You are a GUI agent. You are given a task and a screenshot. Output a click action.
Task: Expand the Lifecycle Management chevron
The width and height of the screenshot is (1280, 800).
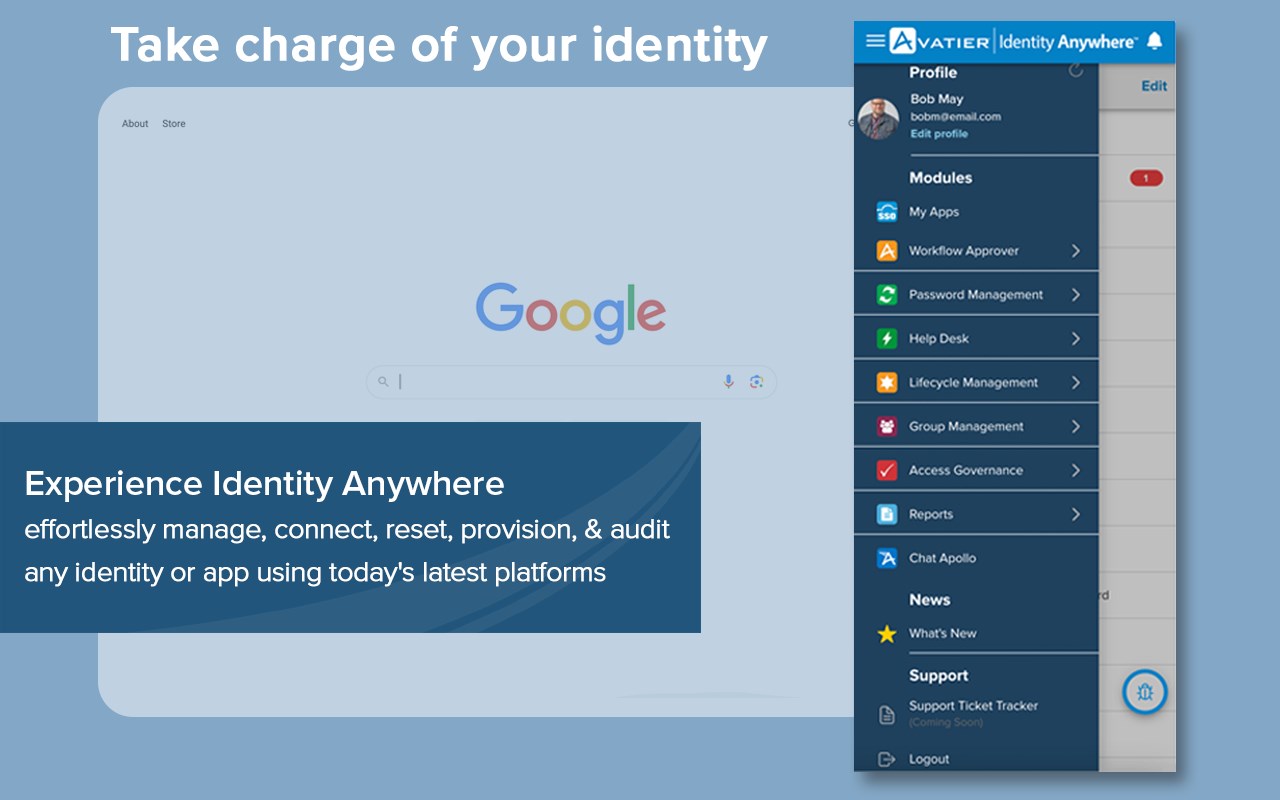[x=1076, y=383]
